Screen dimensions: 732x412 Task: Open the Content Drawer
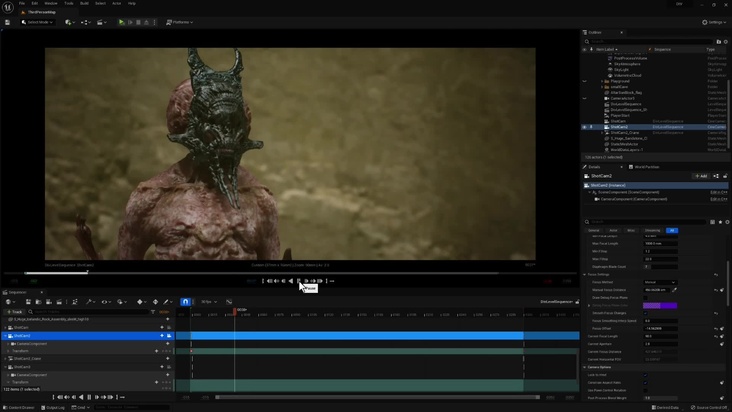20,407
